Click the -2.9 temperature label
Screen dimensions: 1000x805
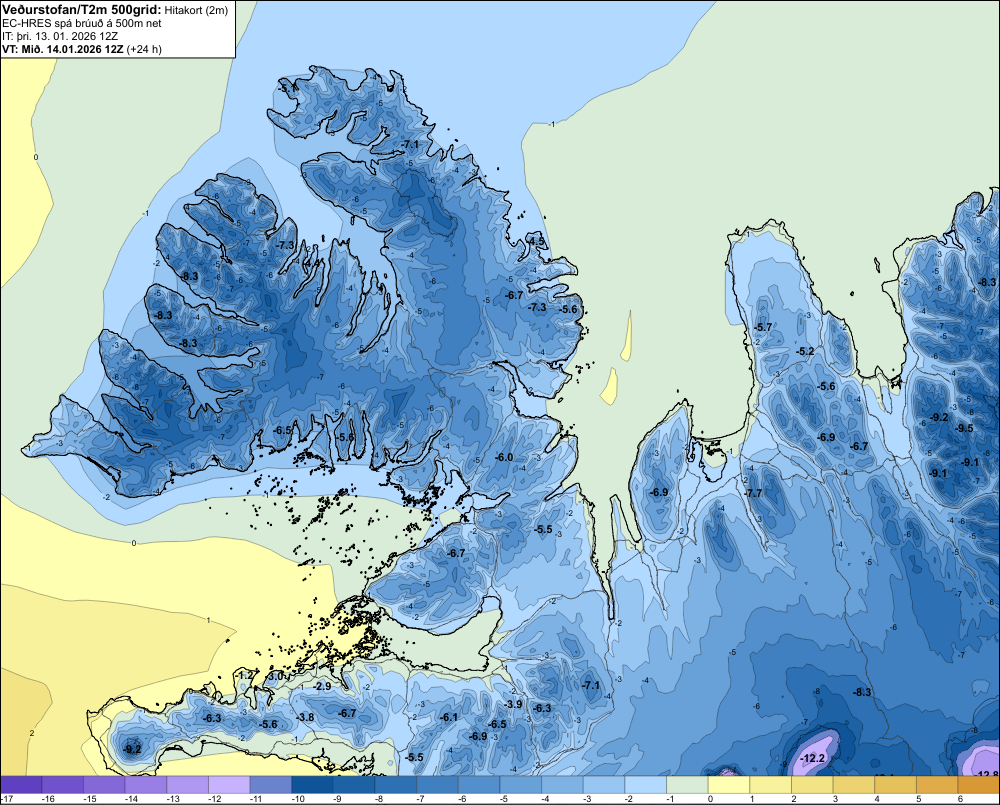[323, 686]
